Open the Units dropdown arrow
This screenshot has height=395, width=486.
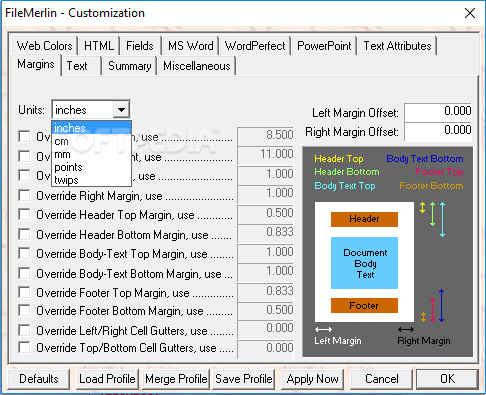(121, 109)
